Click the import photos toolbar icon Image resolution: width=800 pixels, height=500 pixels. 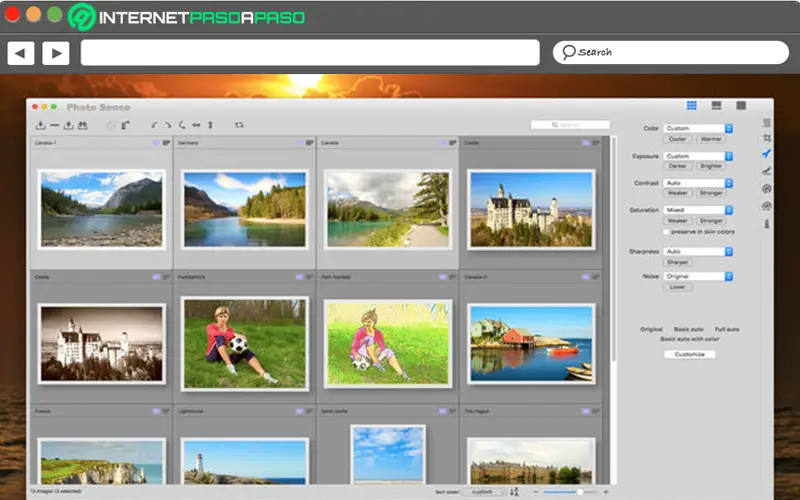(40, 125)
